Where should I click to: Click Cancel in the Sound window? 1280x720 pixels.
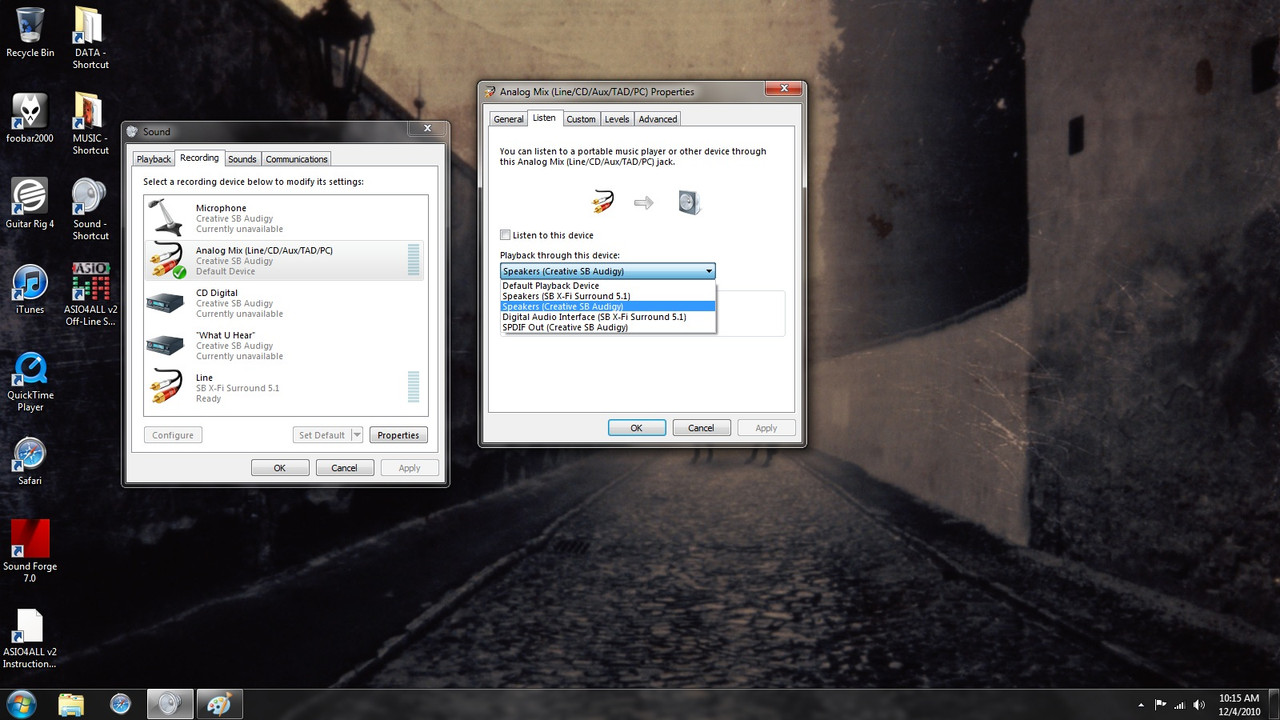pos(345,468)
